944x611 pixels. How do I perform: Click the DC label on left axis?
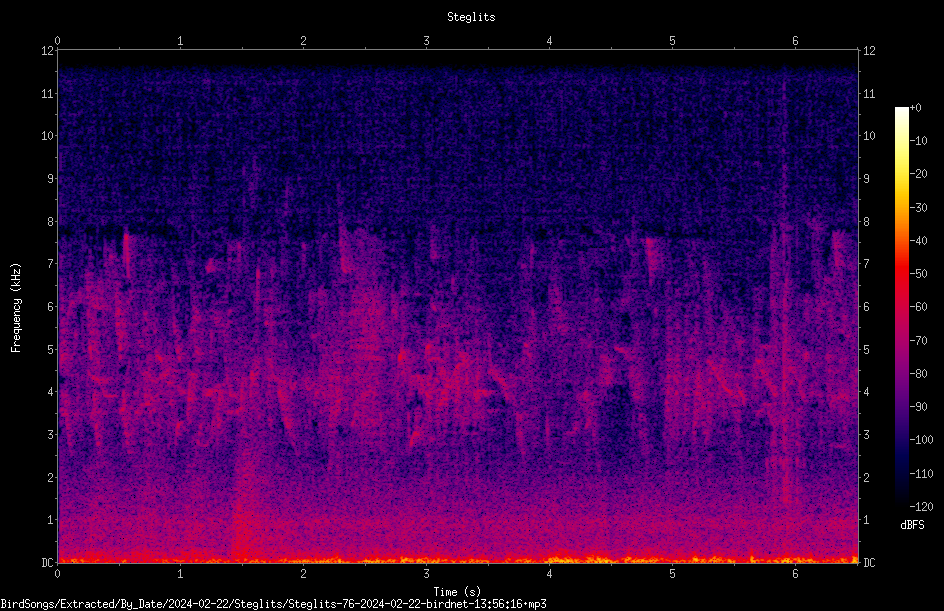pyautogui.click(x=48, y=563)
